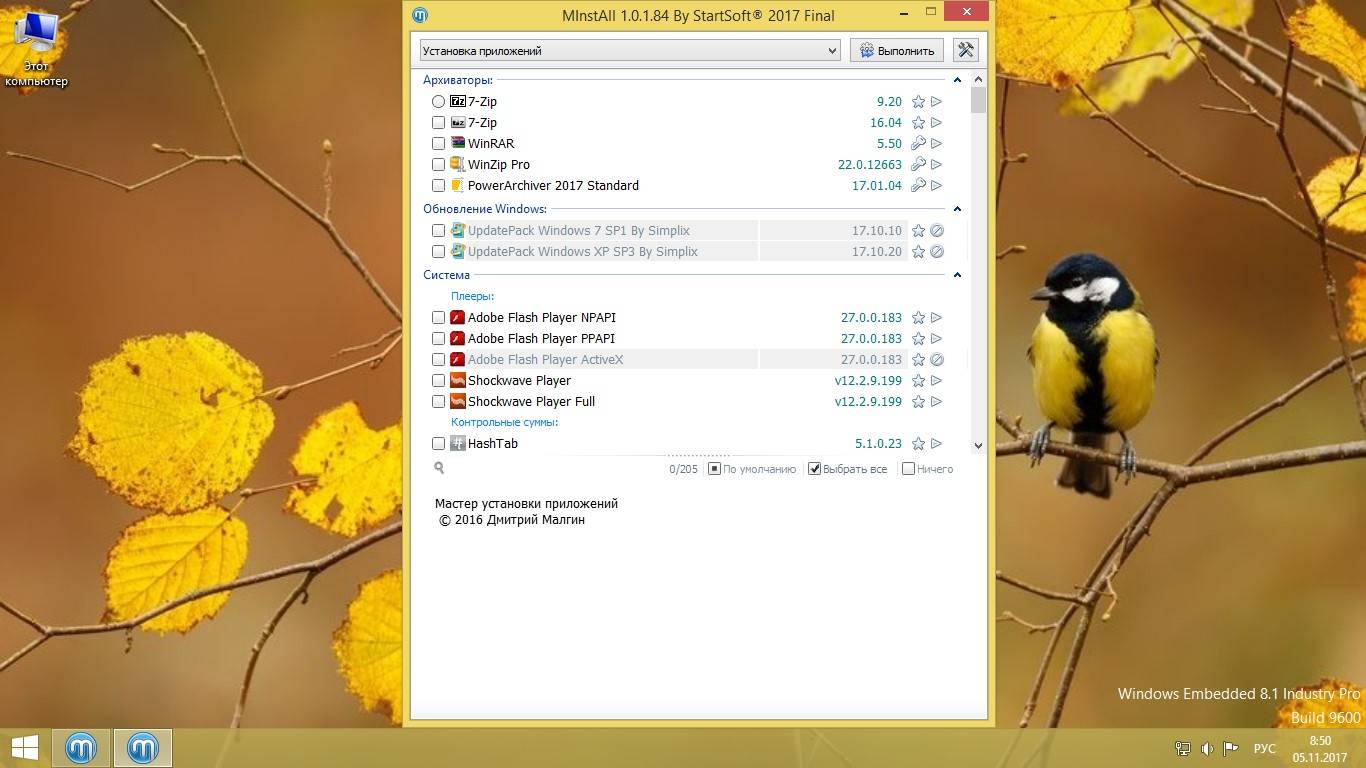Open the Windows Start button
Viewport: 1366px width, 768px height.
coord(24,748)
